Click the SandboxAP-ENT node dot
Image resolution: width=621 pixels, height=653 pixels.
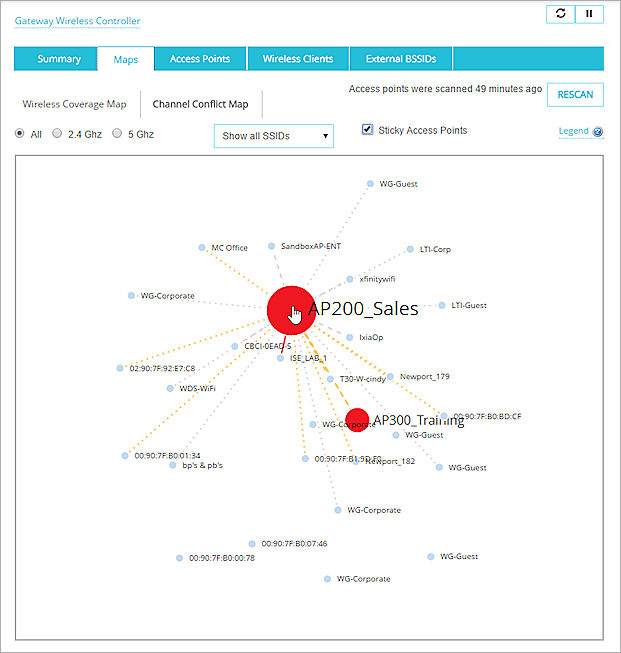tap(271, 246)
